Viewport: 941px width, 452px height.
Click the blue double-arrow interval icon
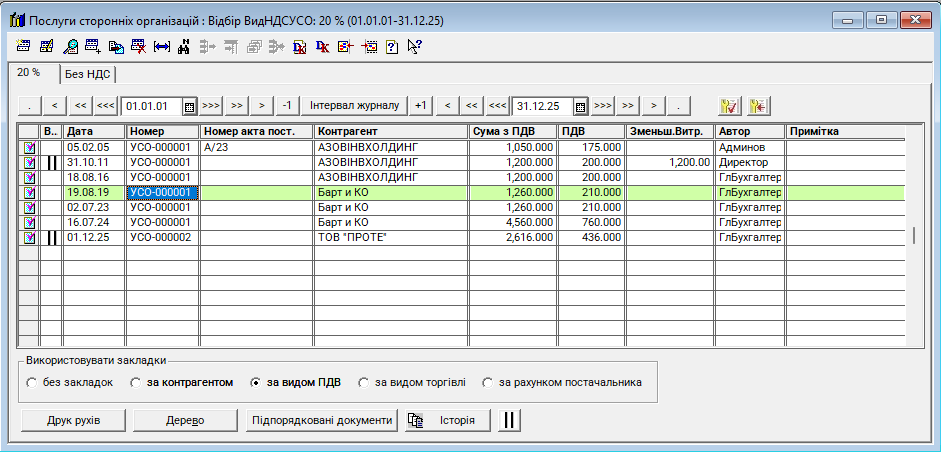[x=162, y=46]
